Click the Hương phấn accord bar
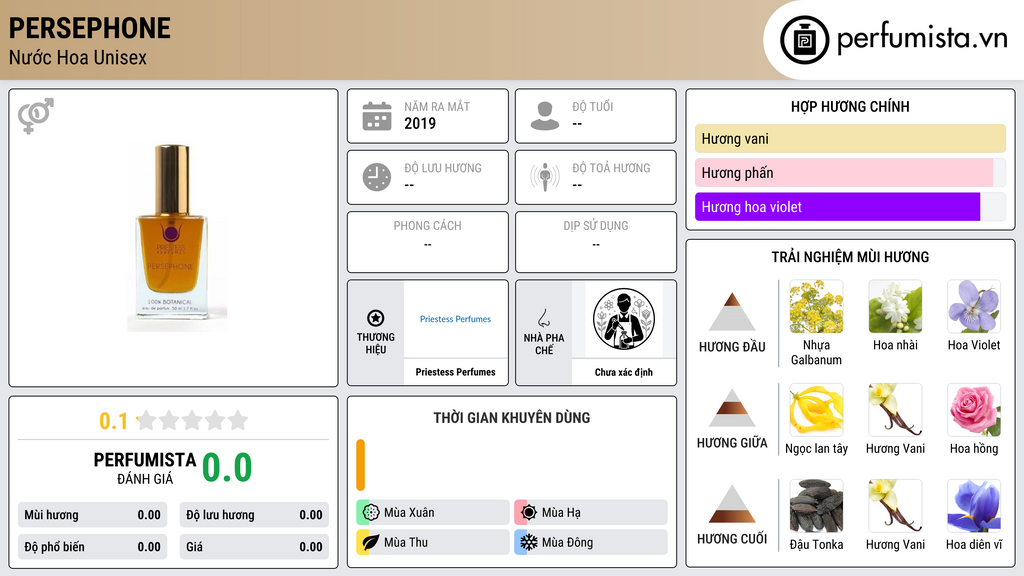The height and width of the screenshot is (576, 1024). [850, 172]
